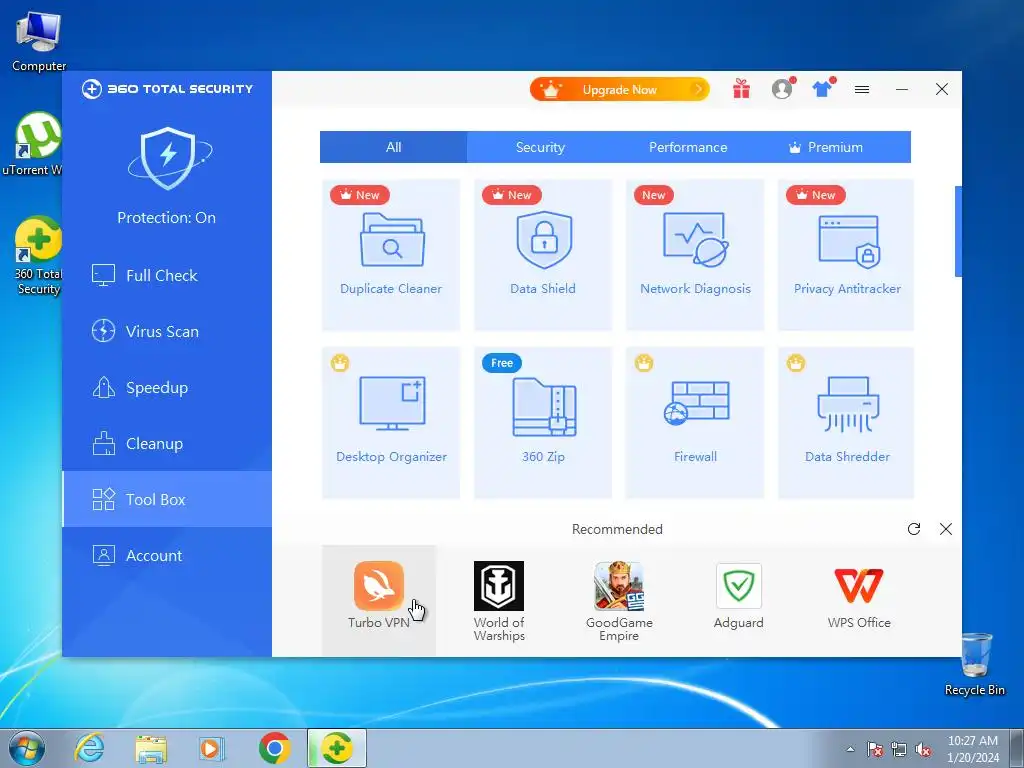Open the Computer desktop icon

point(39,42)
